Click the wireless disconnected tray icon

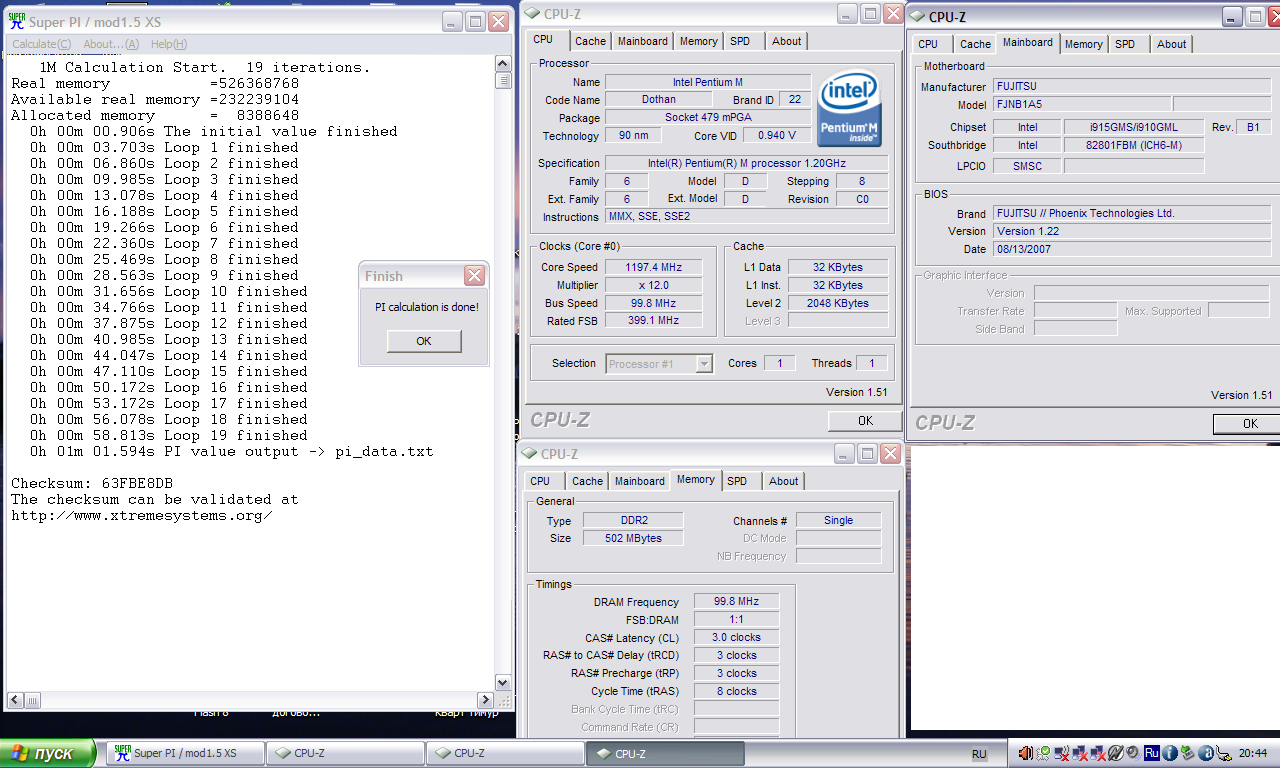(x=1062, y=753)
